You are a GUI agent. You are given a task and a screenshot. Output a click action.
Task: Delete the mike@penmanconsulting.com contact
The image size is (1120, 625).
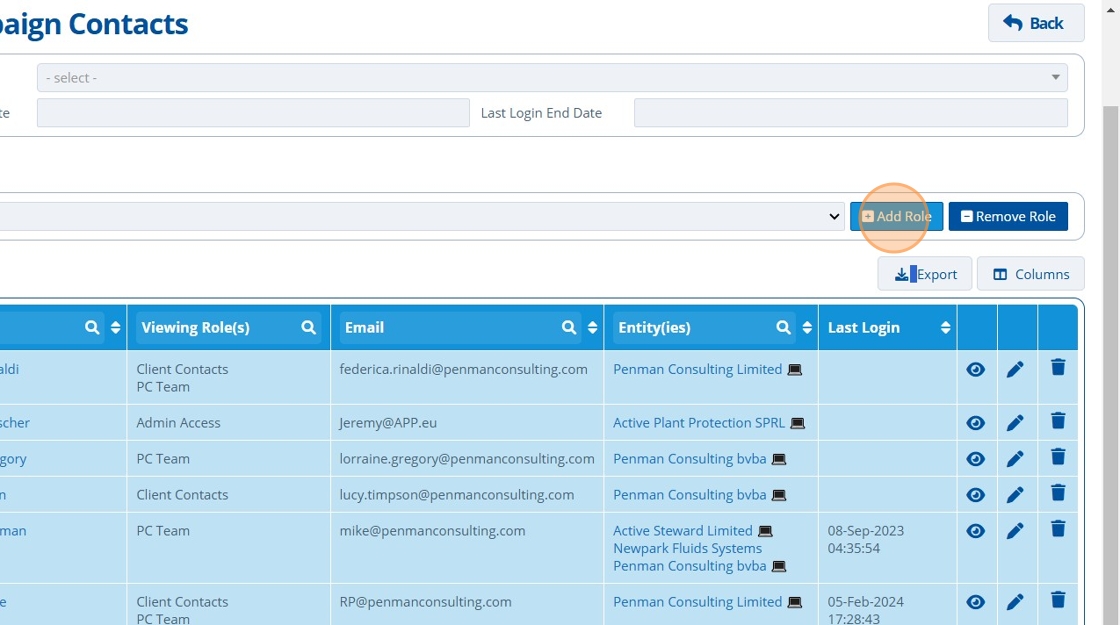(x=1058, y=529)
